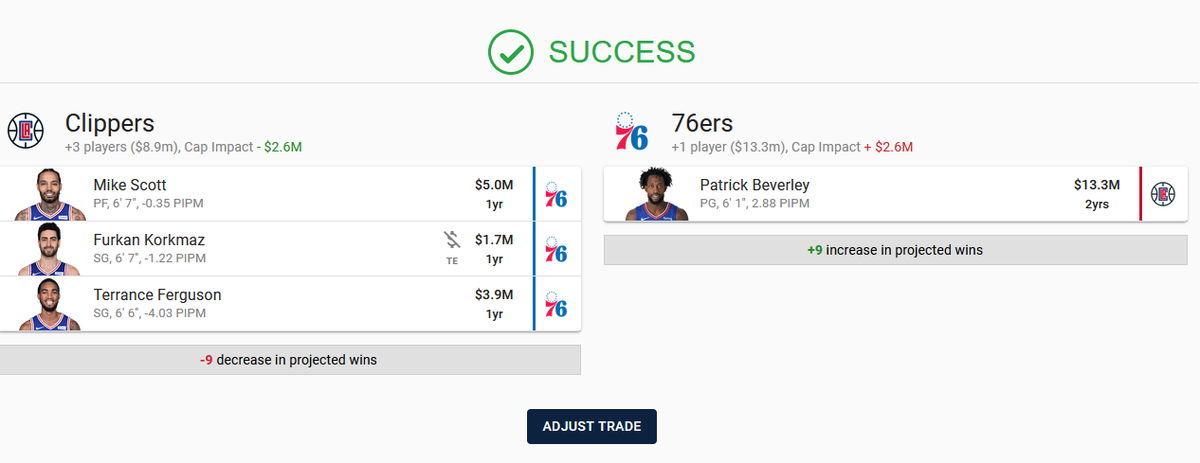Click the 76ers team logo in header
1200x463 pixels.
632,131
